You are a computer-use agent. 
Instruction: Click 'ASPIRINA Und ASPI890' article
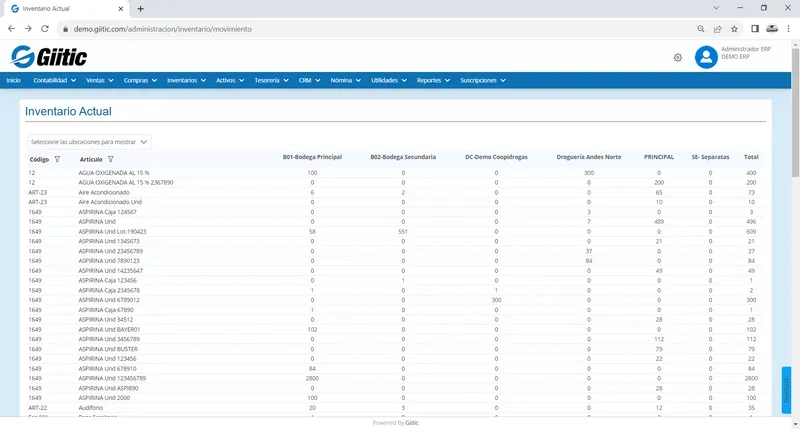[x=108, y=388]
